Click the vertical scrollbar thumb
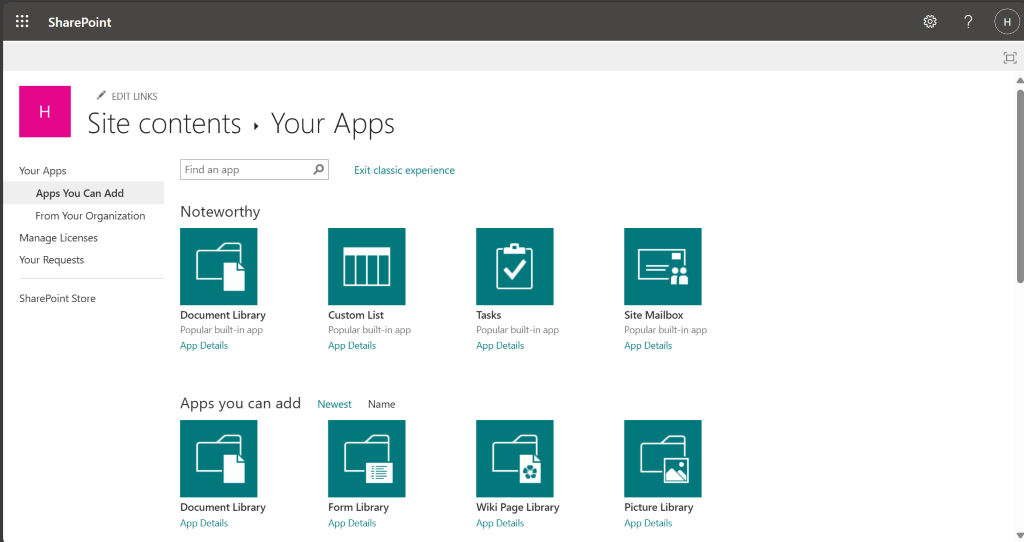This screenshot has width=1024, height=542. click(x=1020, y=186)
